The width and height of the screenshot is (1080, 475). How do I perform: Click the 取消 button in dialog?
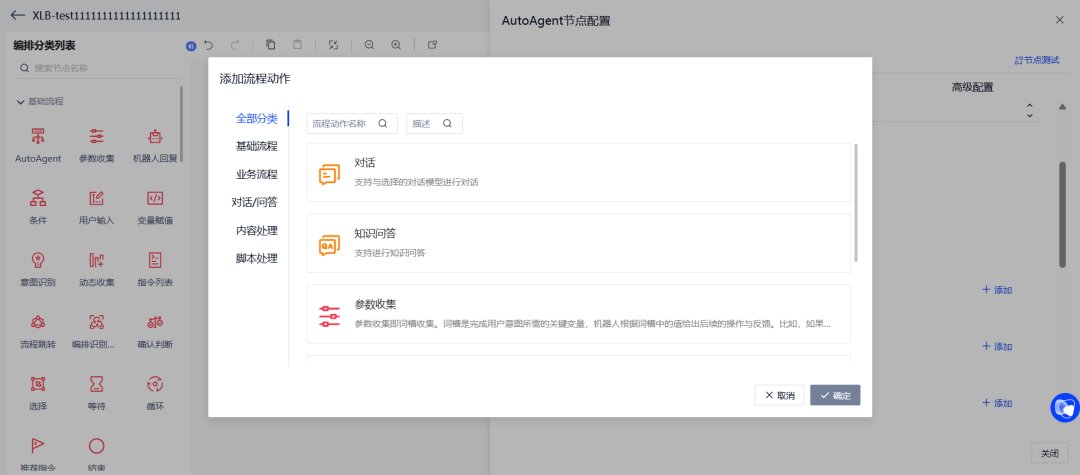click(x=780, y=395)
